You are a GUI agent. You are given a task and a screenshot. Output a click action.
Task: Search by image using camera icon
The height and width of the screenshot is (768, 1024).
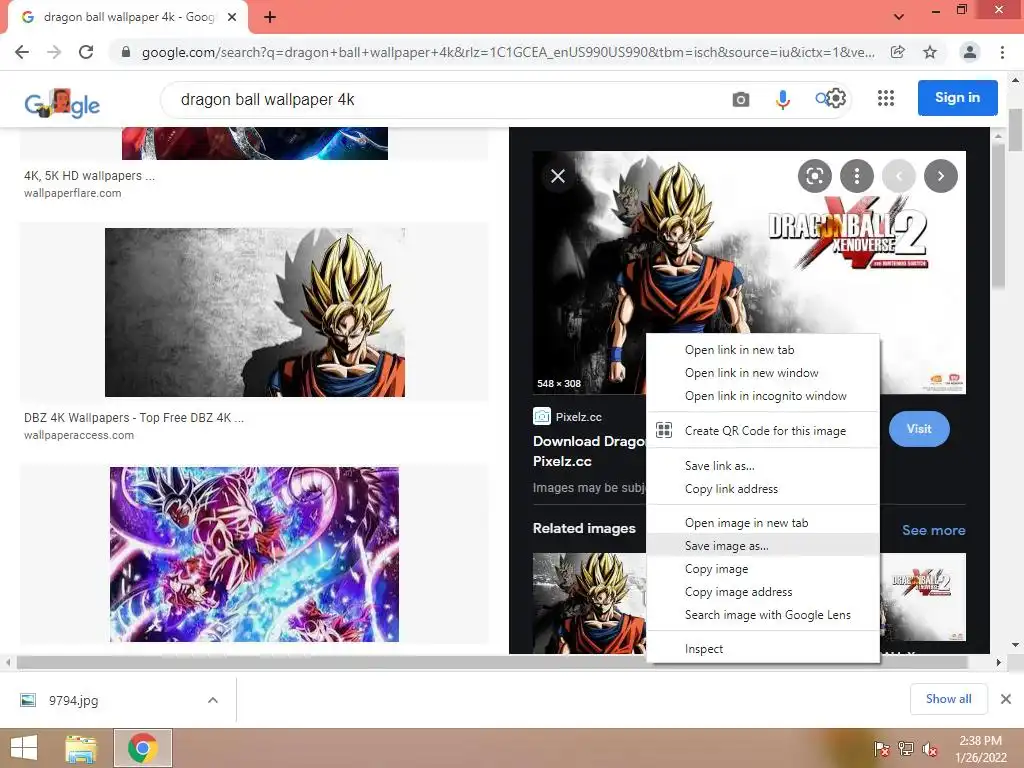741,99
